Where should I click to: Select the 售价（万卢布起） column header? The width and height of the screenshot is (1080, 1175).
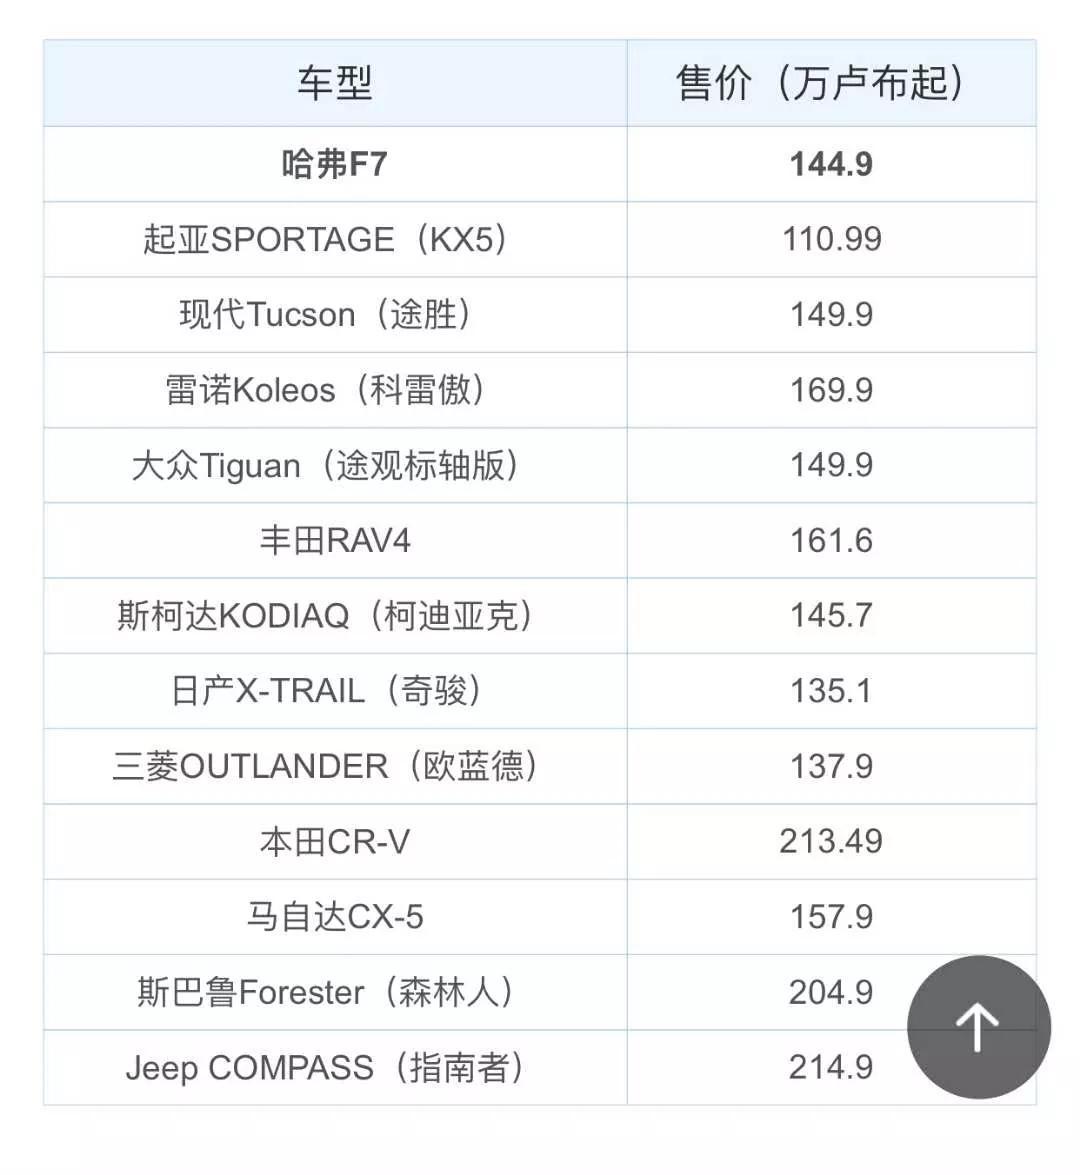[x=831, y=83]
